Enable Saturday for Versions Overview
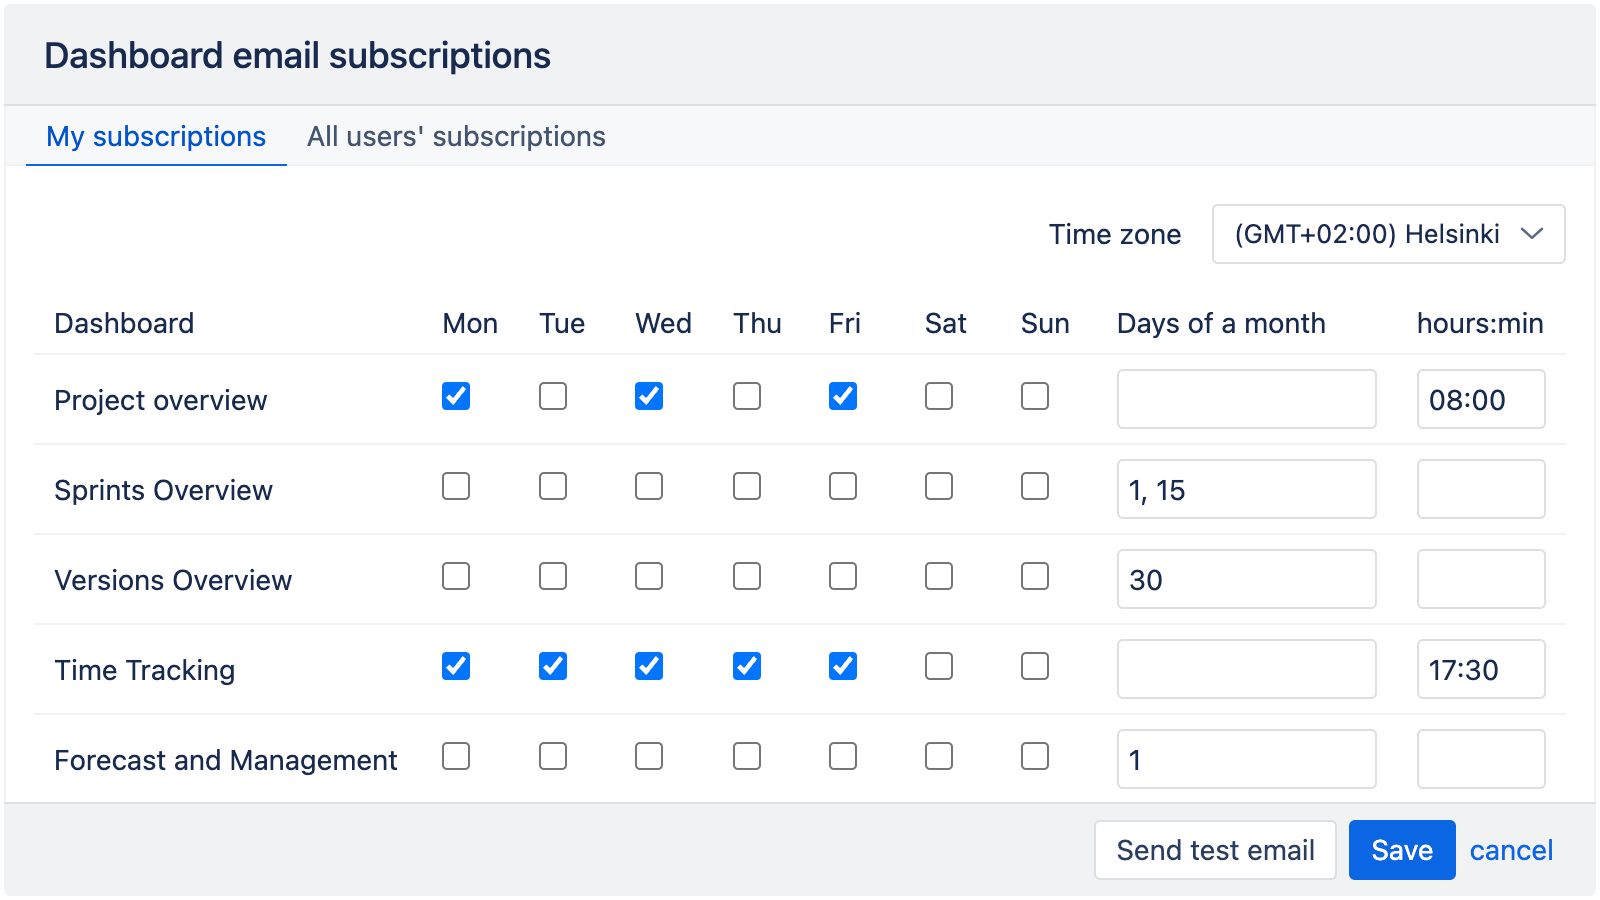The width and height of the screenshot is (1600, 900). (939, 577)
